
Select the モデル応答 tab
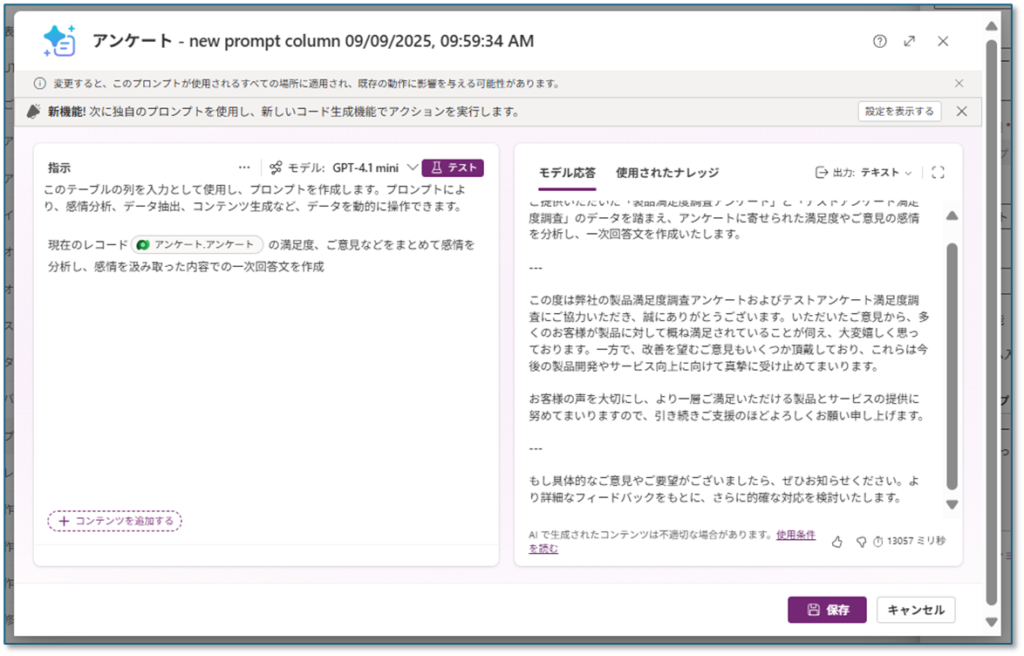tap(567, 172)
